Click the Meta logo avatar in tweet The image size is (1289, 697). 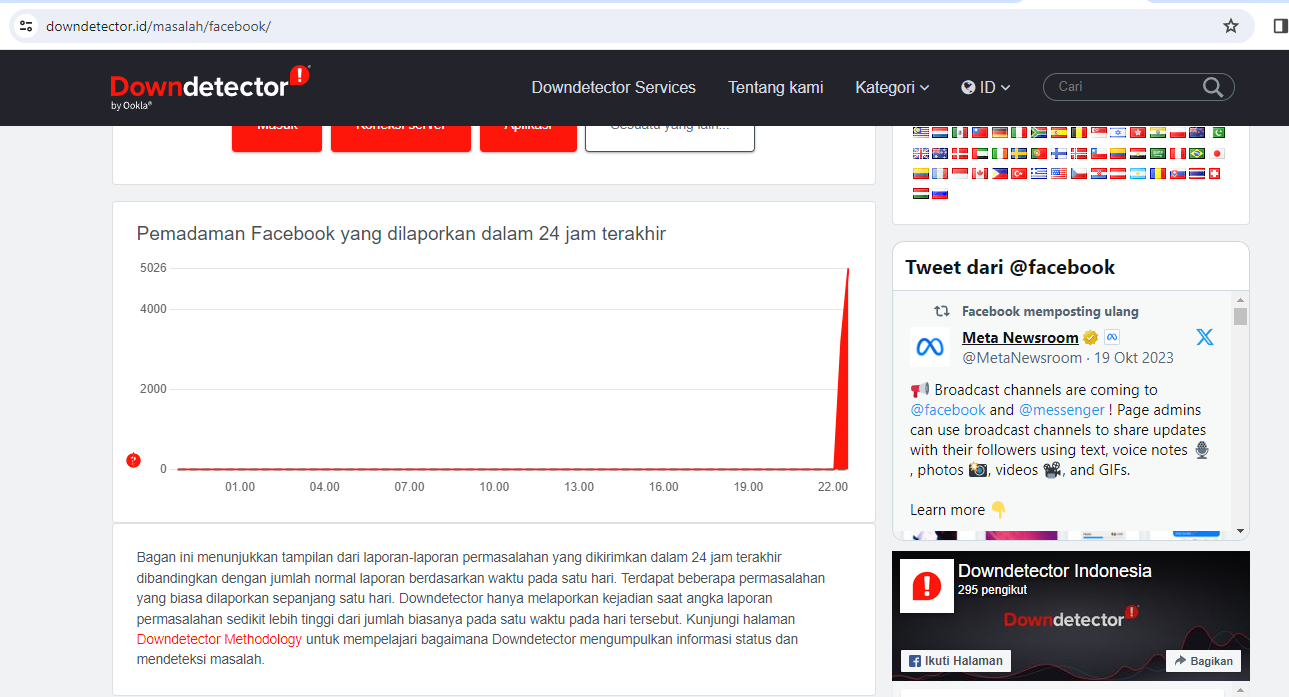coord(930,347)
